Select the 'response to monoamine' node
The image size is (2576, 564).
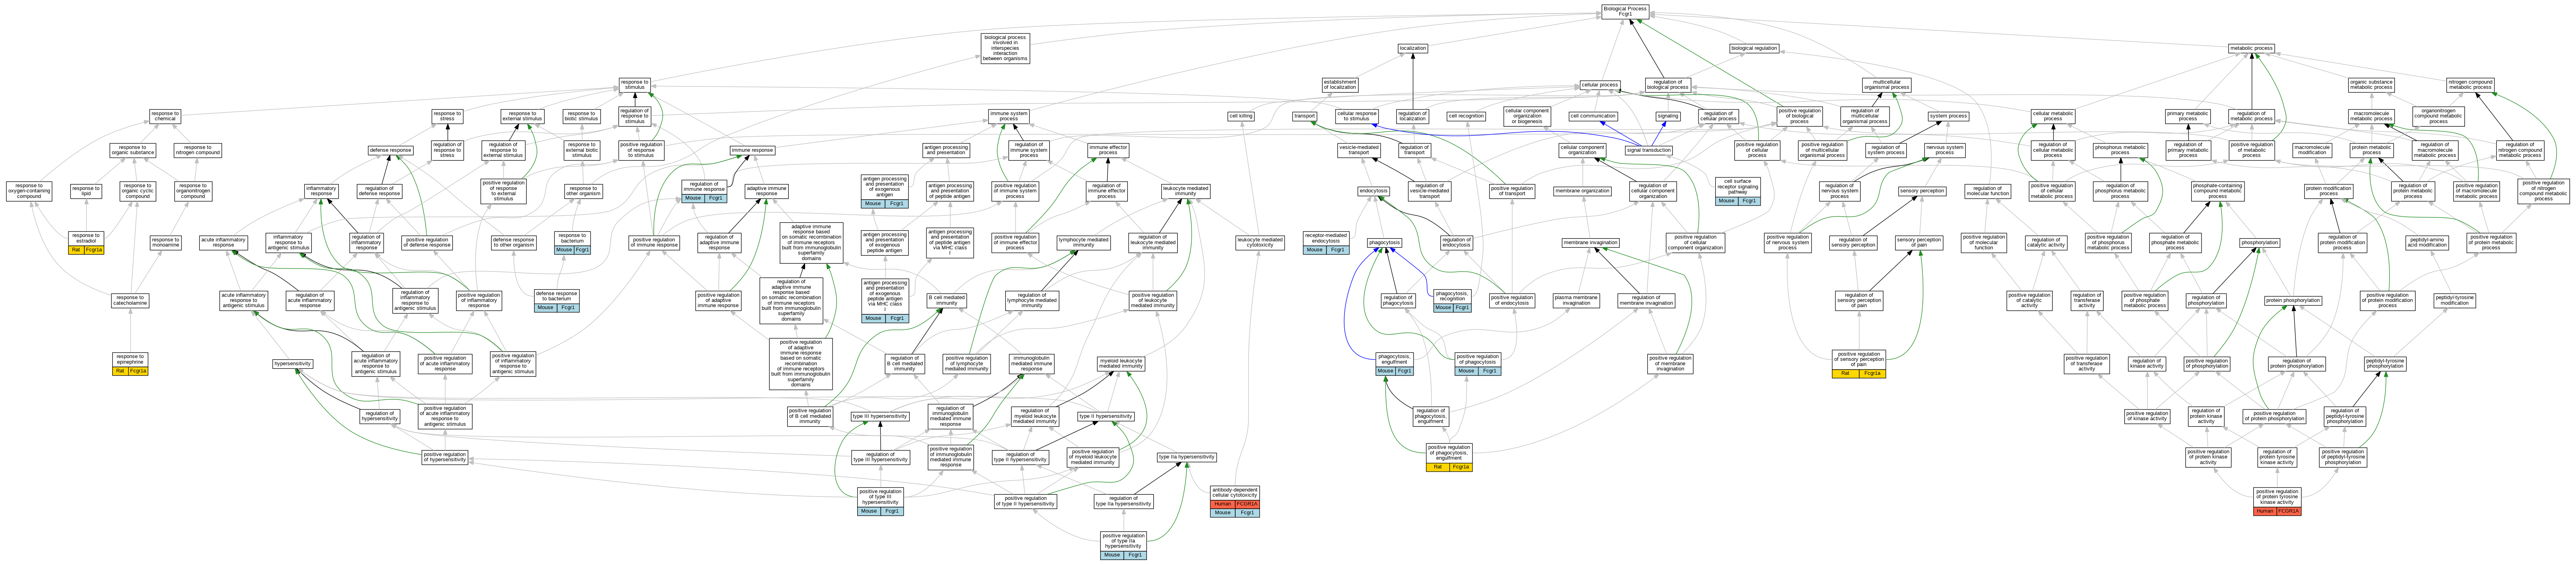[x=165, y=243]
